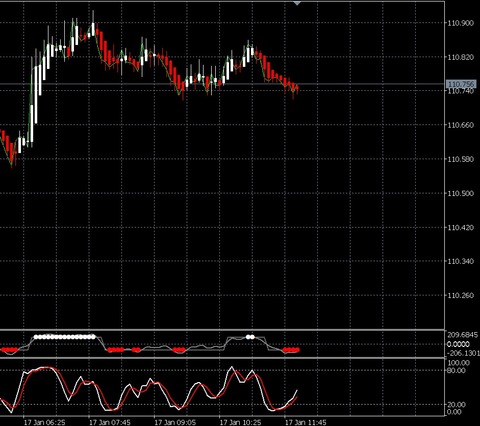The image size is (480, 426).
Task: Click the 209.6845 indicator scale value
Action: click(463, 335)
